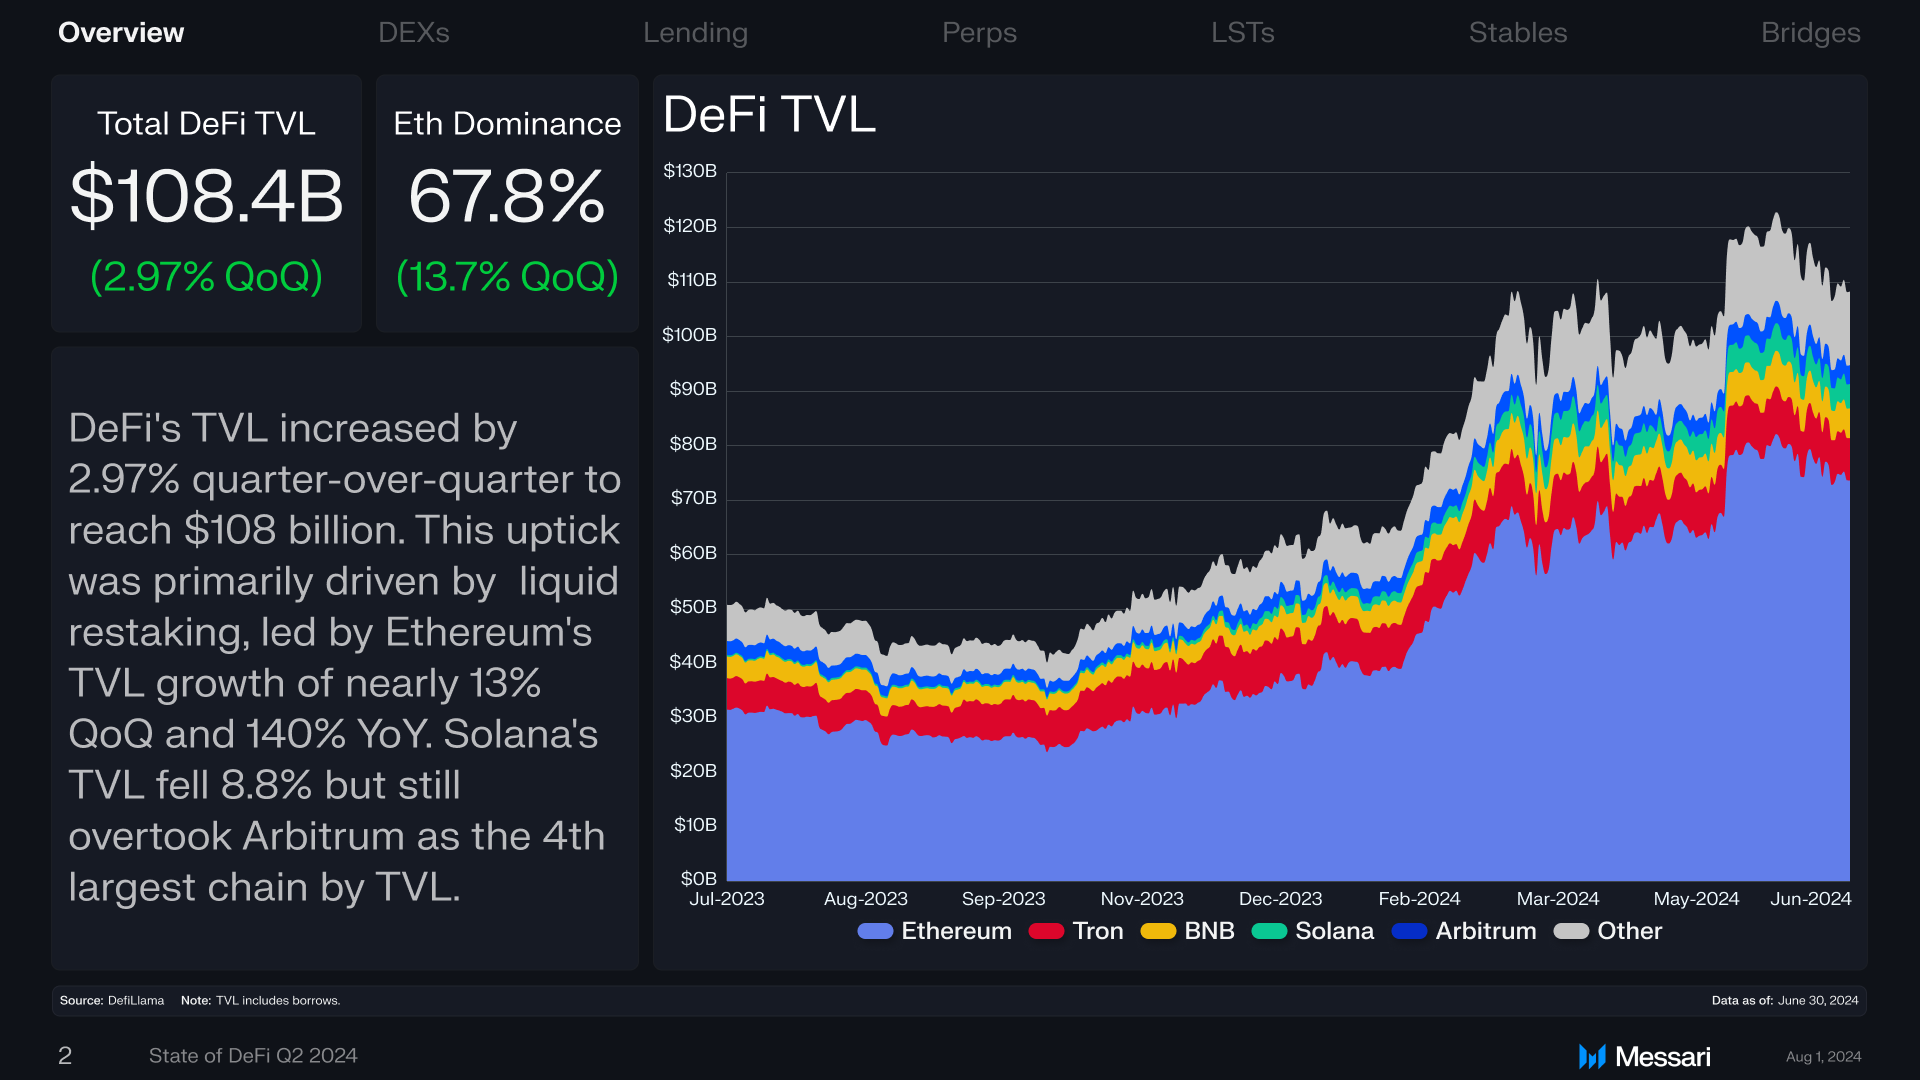Click the Jun-2024 x-axis label
This screenshot has width=1920, height=1080.
tap(1811, 899)
